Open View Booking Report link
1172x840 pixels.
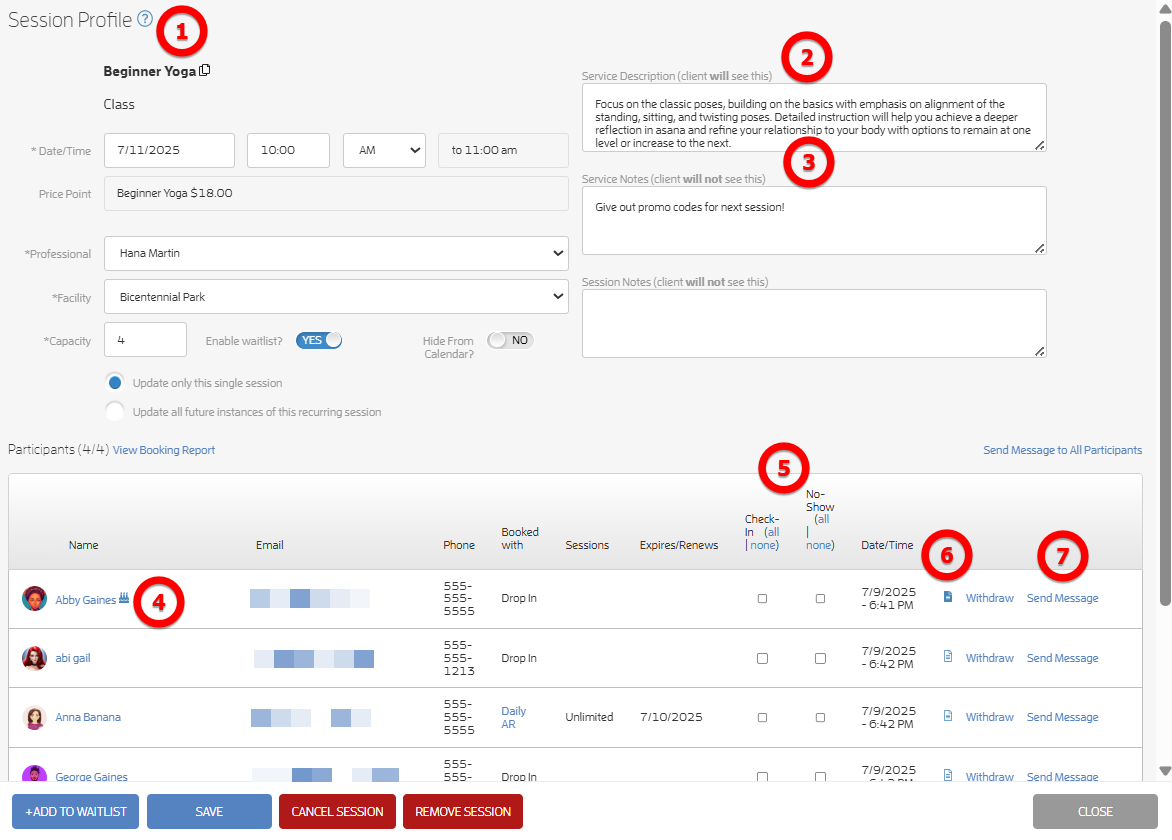tap(164, 450)
